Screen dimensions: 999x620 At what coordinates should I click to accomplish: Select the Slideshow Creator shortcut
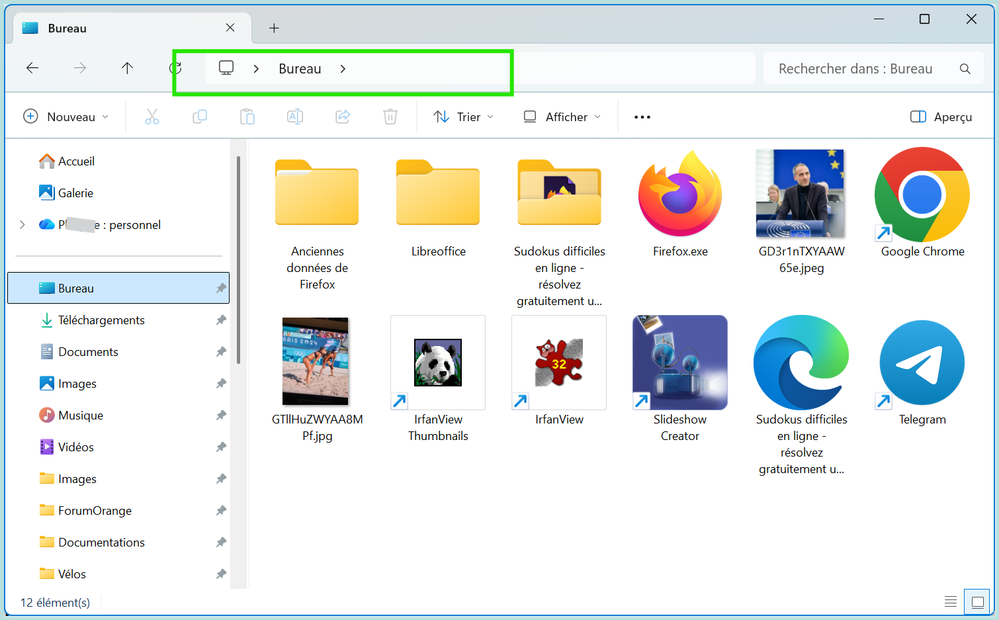[x=680, y=363]
